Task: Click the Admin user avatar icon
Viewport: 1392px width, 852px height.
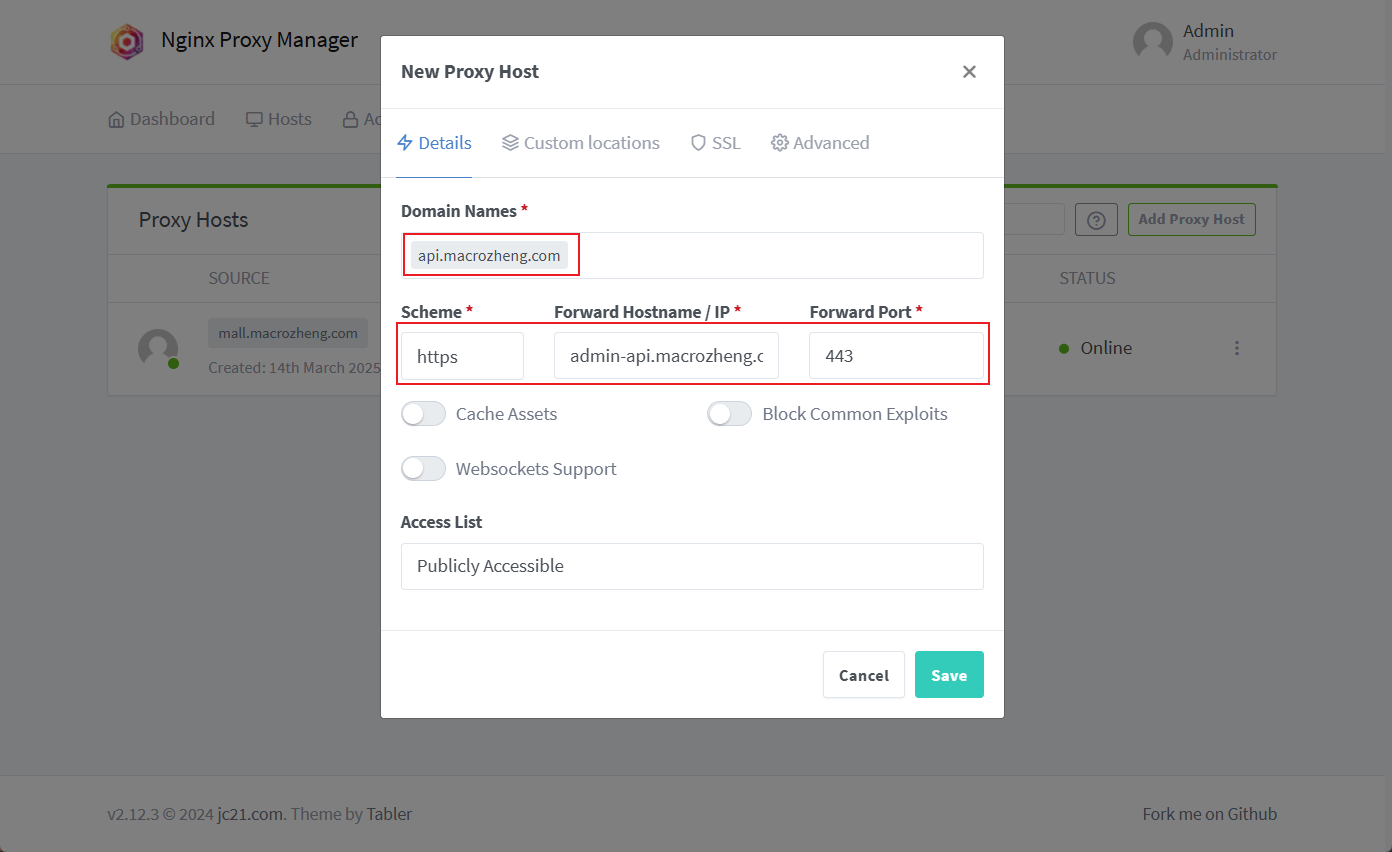Action: (x=1152, y=42)
